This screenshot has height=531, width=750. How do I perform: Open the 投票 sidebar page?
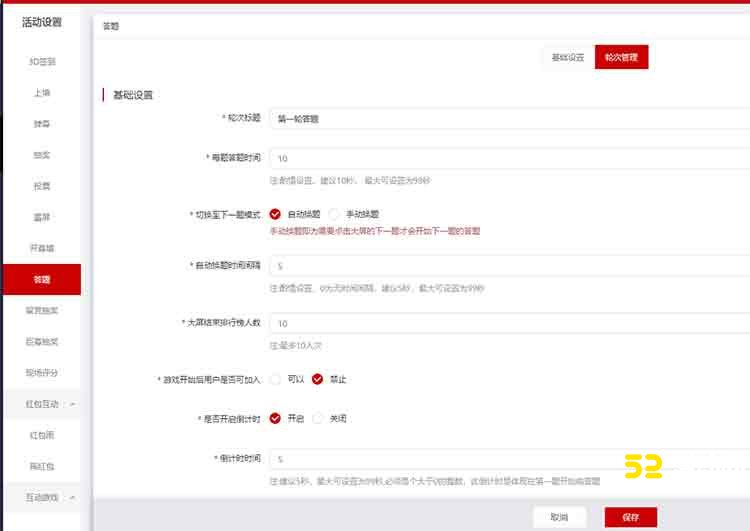point(42,186)
